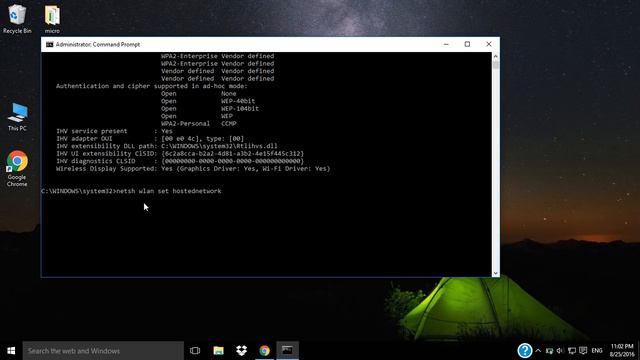Click the WPA2-Personal CCMP line
Screen dimensions: 640x360
(x=199, y=124)
